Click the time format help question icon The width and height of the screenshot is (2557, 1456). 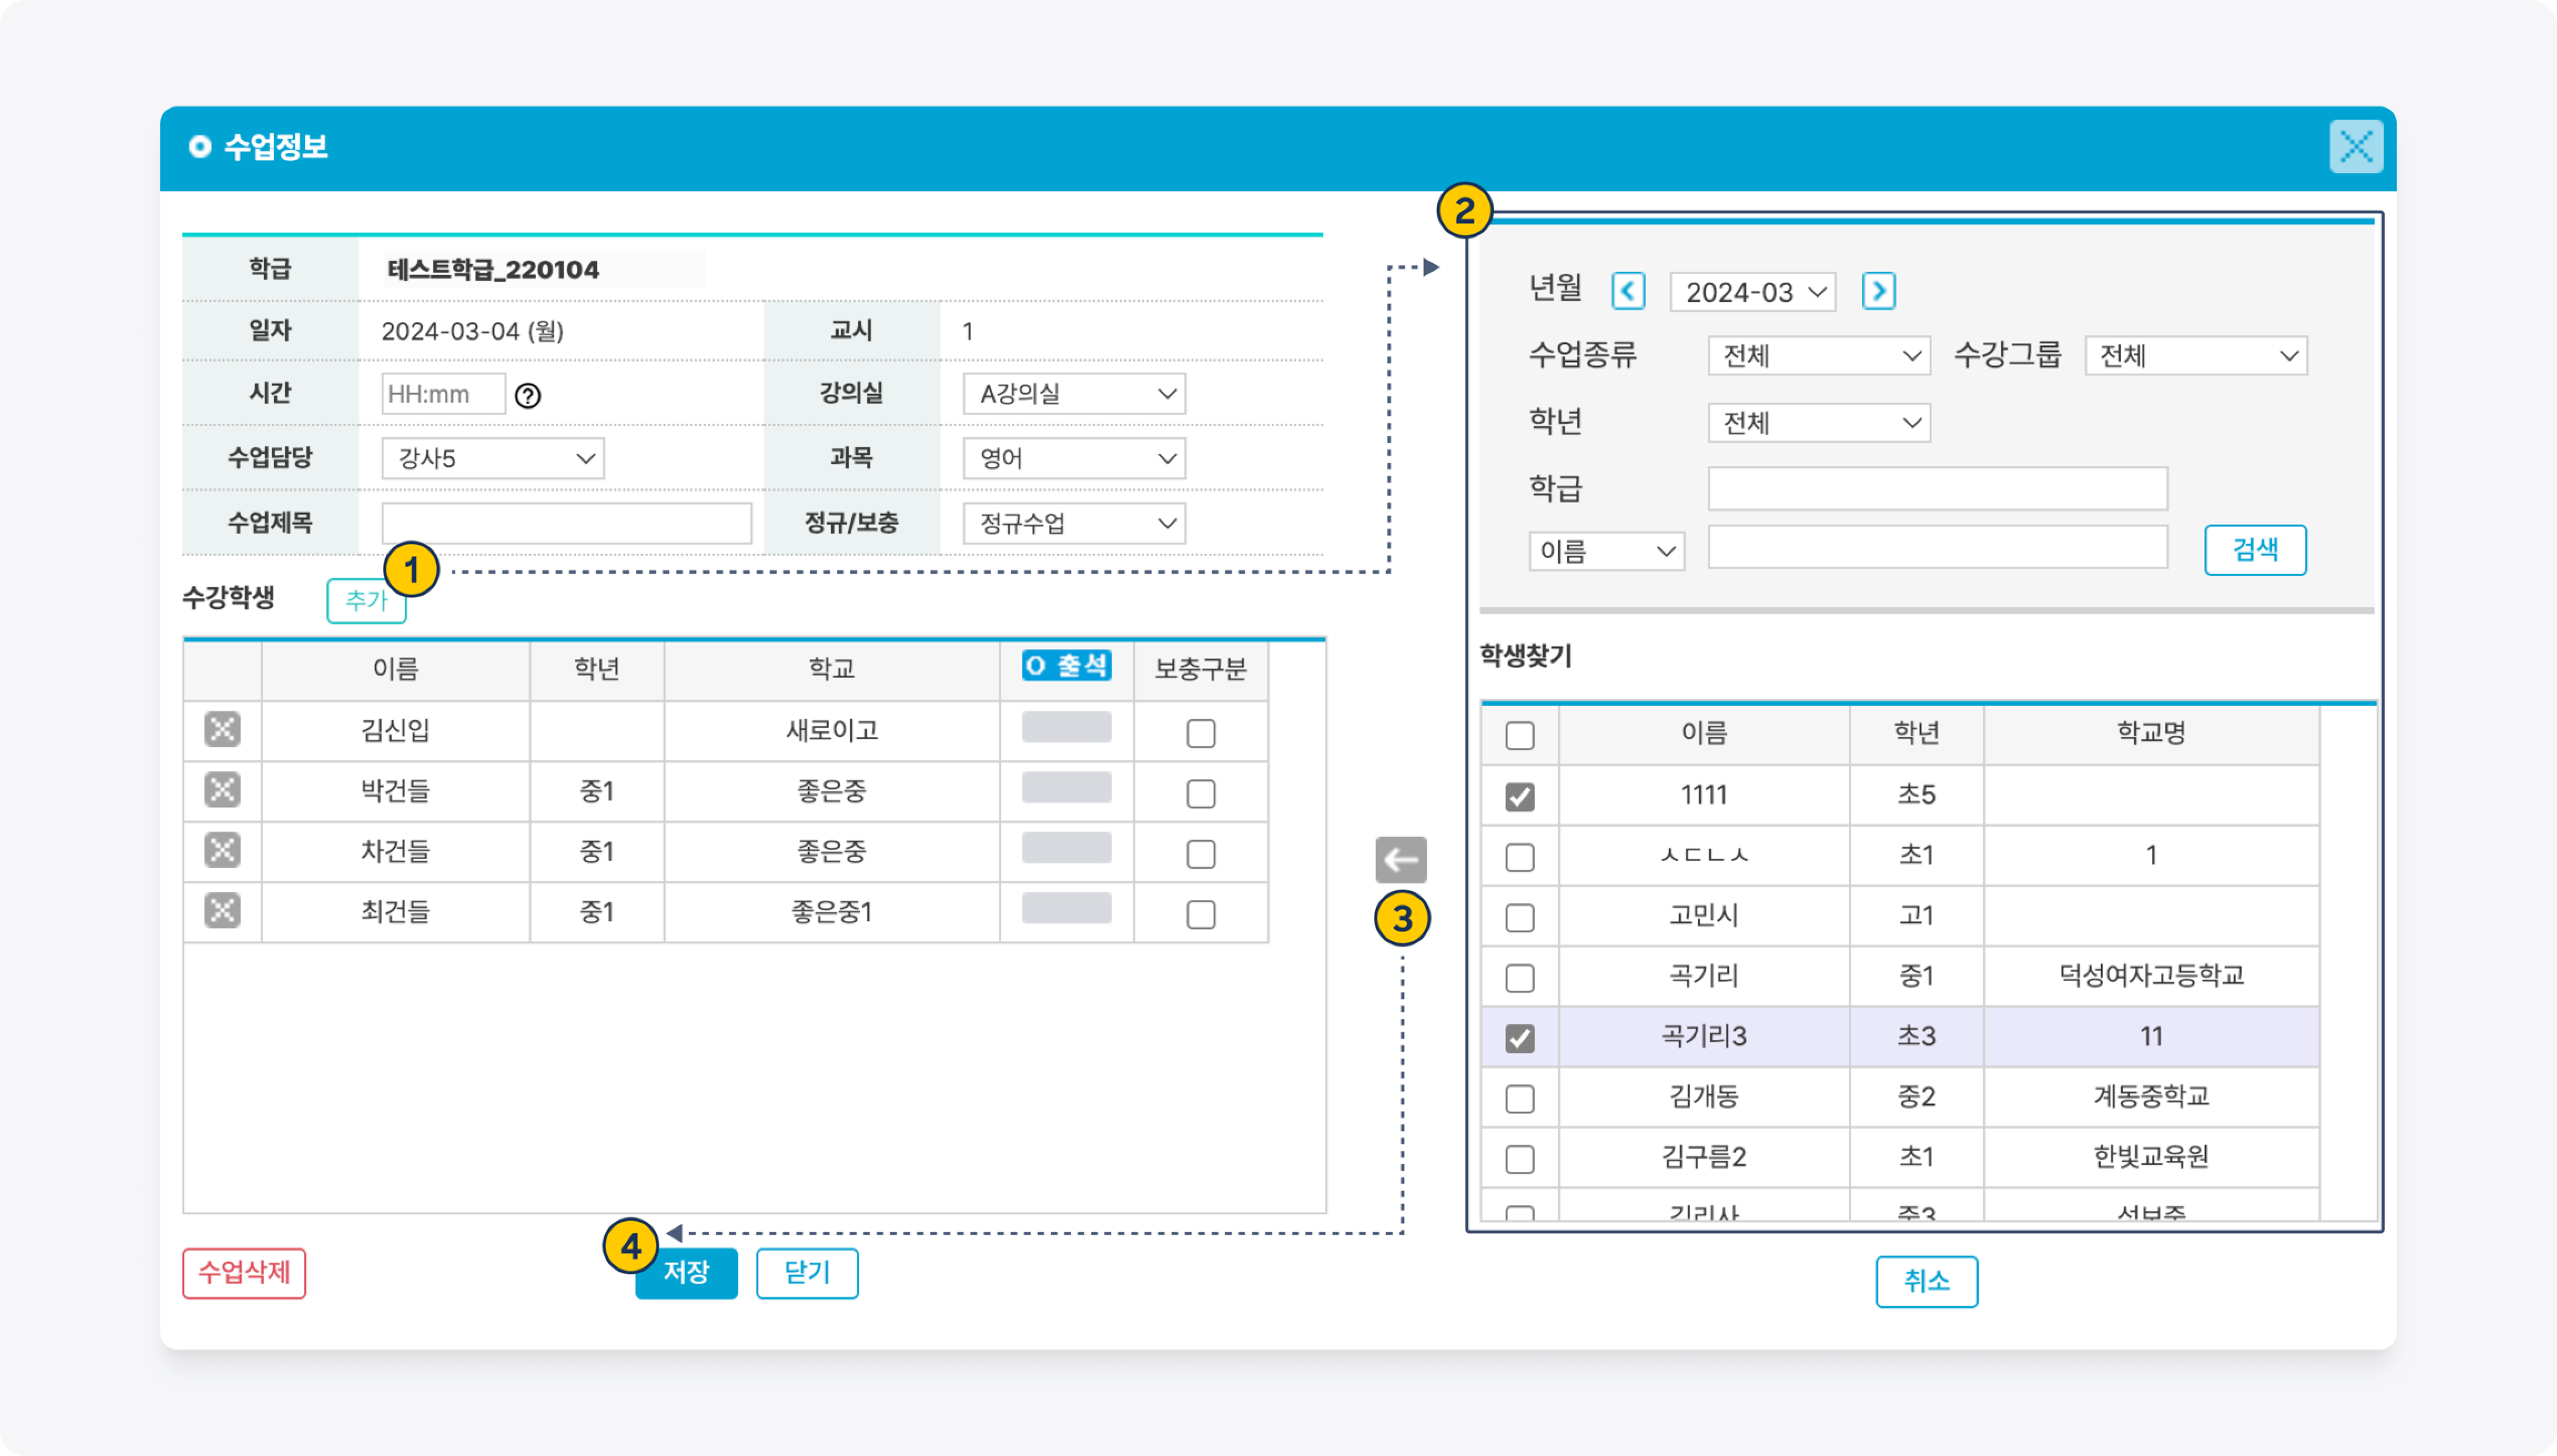528,396
